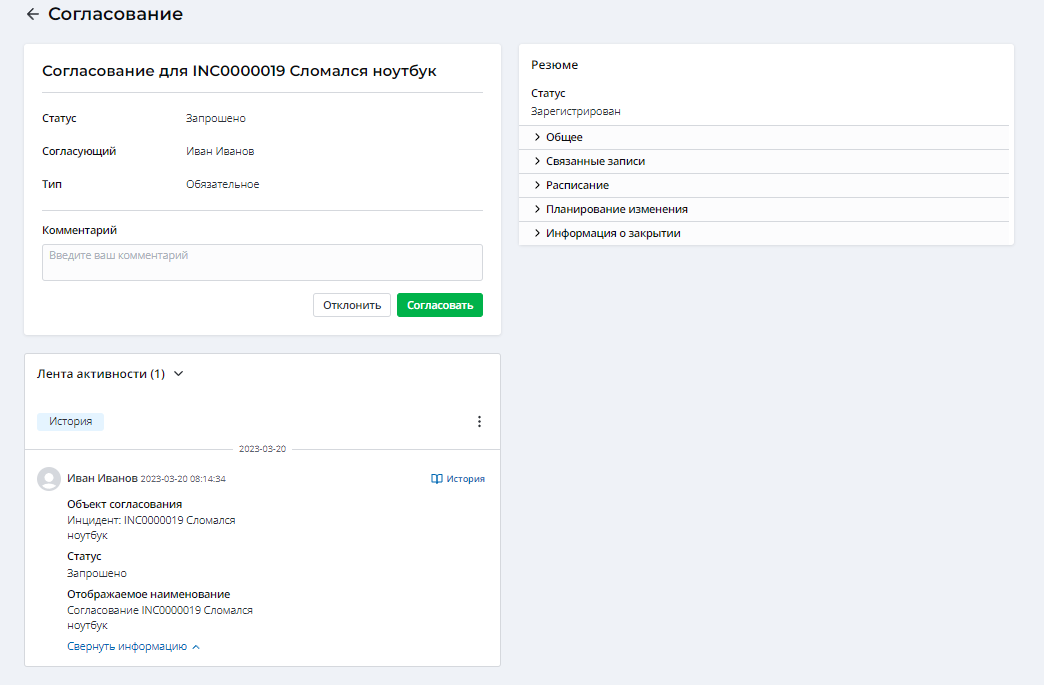Expand the Общее section
The height and width of the screenshot is (685, 1044).
[564, 137]
